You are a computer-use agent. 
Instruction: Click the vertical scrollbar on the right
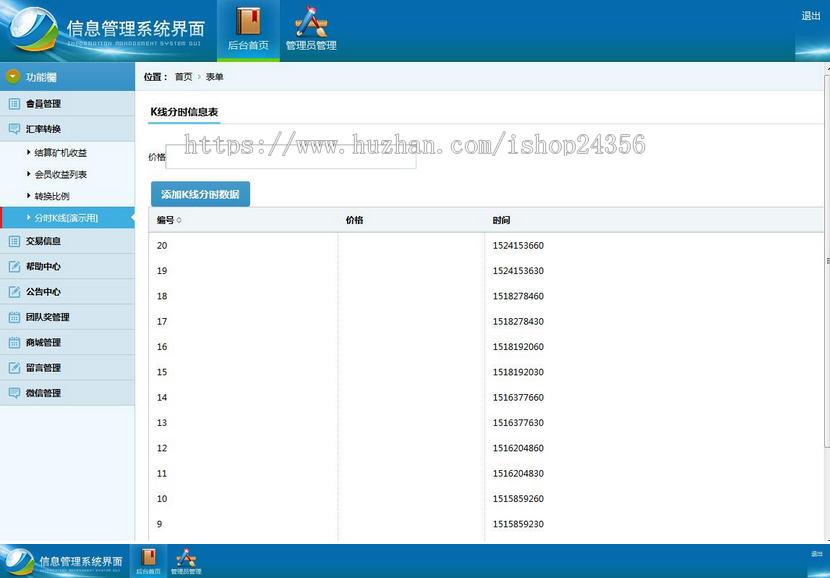[x=827, y=259]
